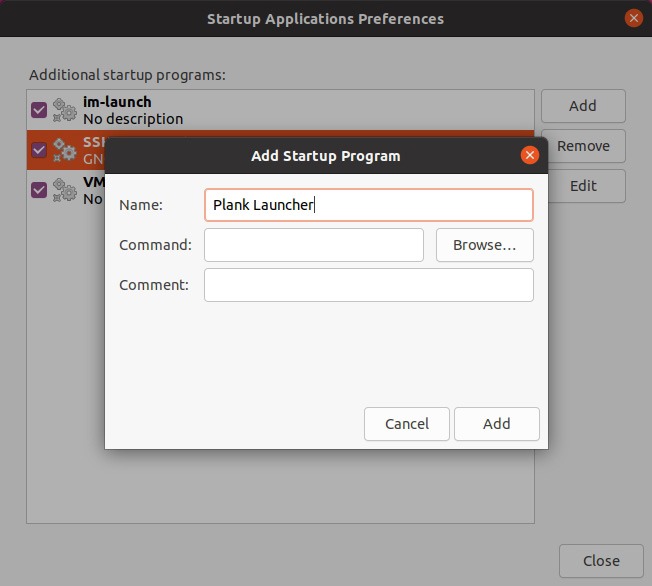Open the Browse… file chooser
The image size is (652, 586).
pos(484,245)
